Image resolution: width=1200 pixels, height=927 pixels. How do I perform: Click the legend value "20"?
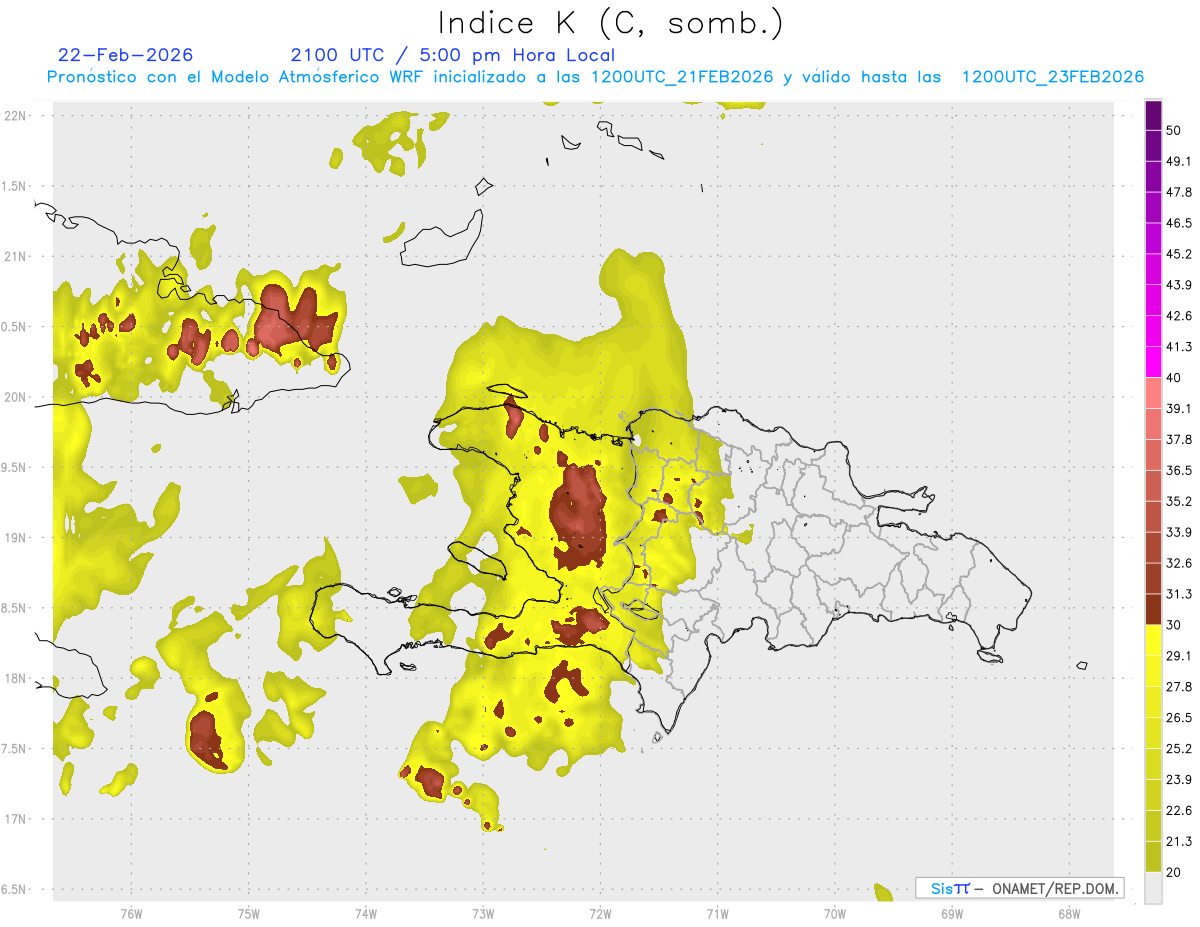pyautogui.click(x=1173, y=873)
